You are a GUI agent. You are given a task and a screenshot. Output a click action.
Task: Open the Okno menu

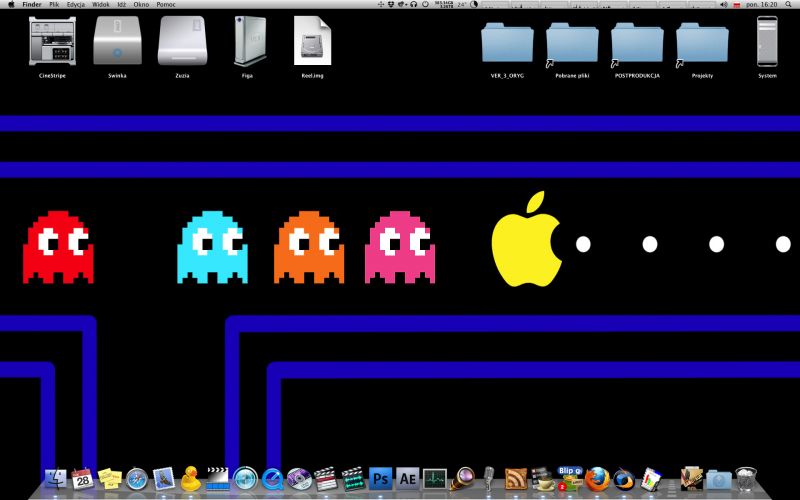(x=141, y=4)
